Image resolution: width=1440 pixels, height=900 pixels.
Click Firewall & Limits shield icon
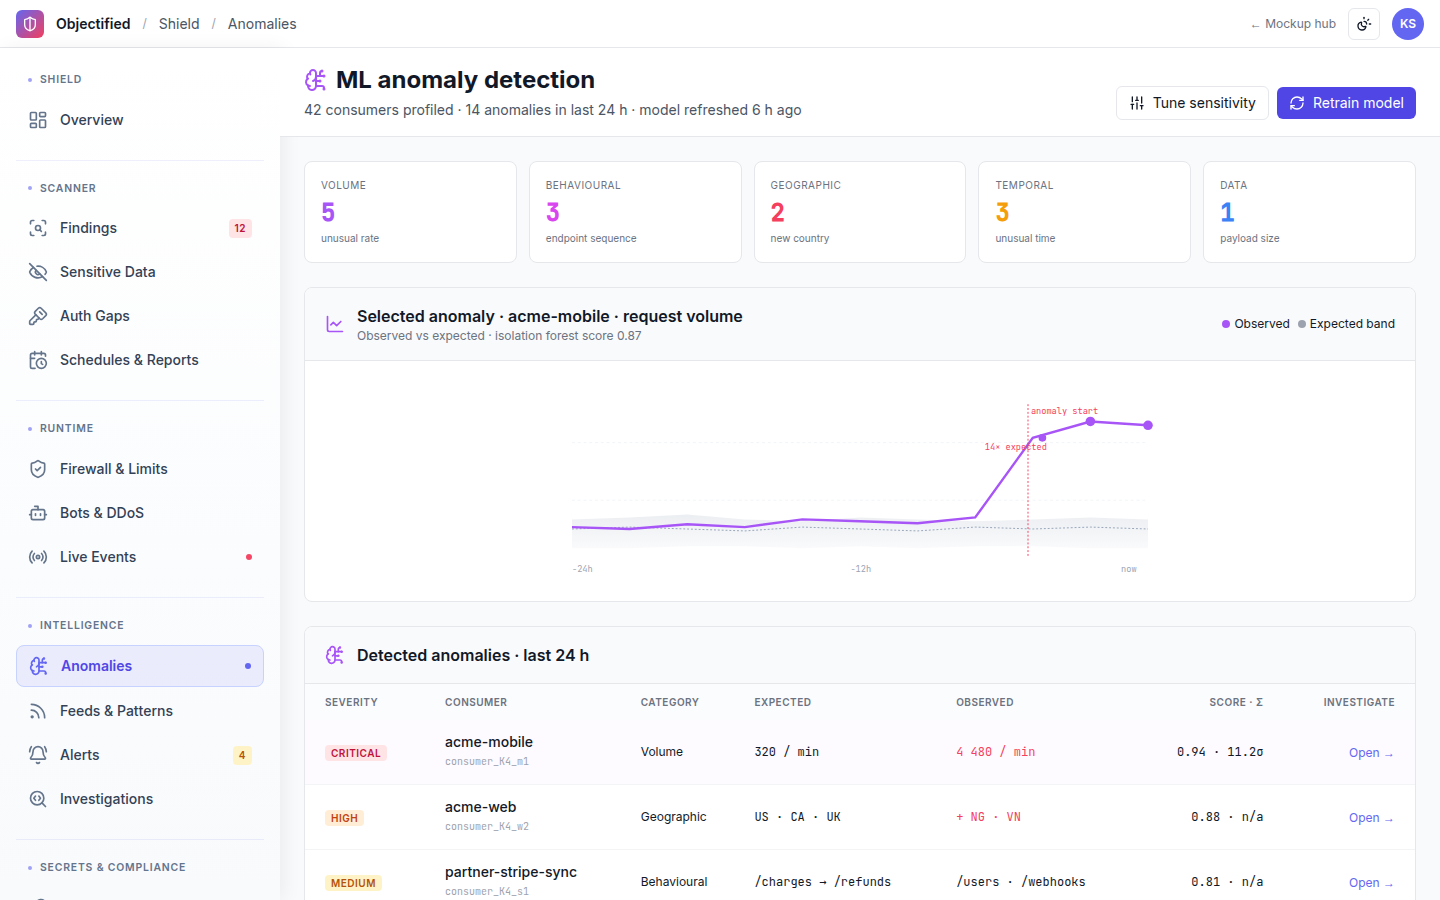[38, 469]
